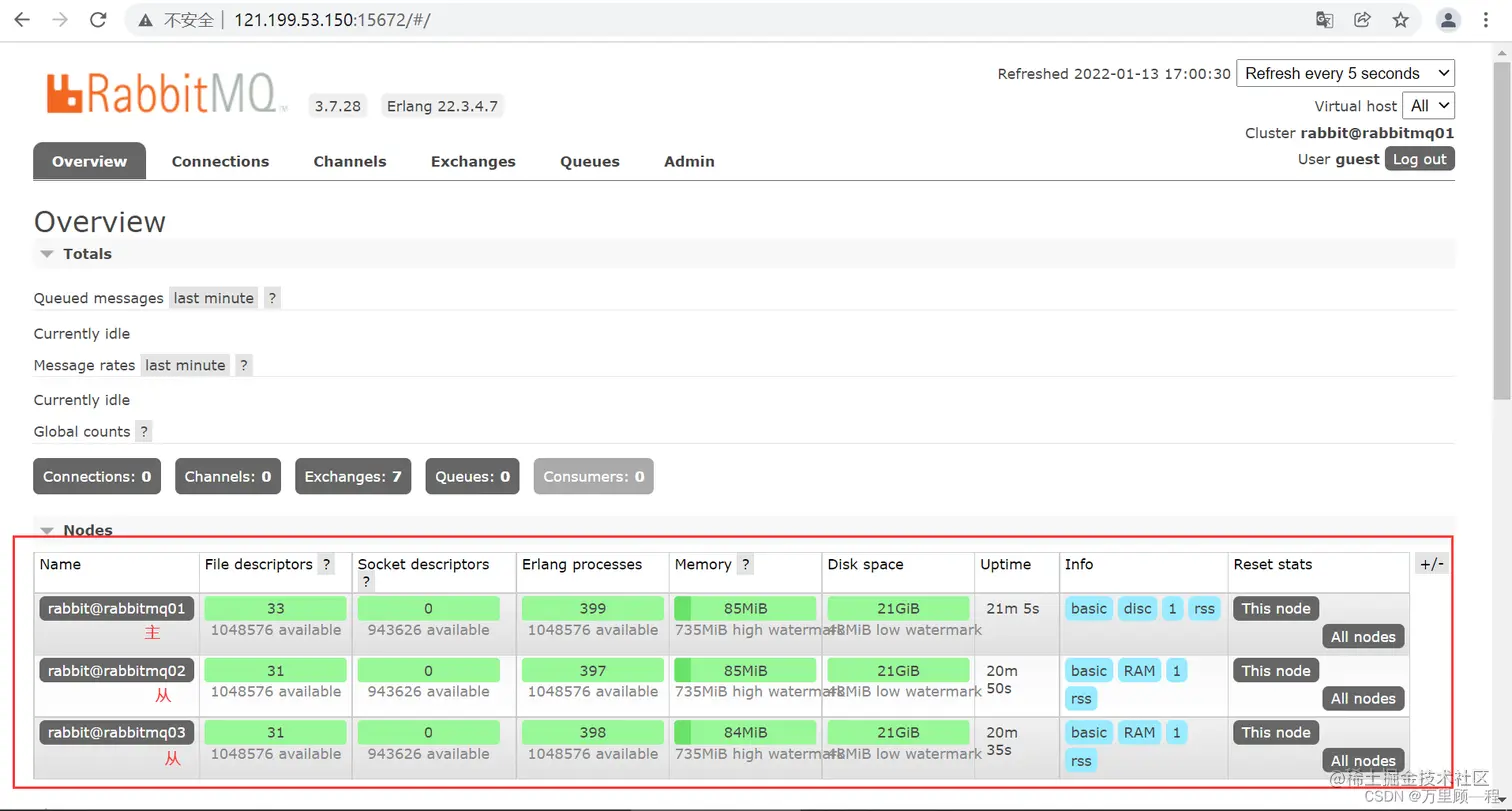This screenshot has height=811, width=1512.
Task: Click the Connections: 0 count button
Action: click(x=97, y=477)
